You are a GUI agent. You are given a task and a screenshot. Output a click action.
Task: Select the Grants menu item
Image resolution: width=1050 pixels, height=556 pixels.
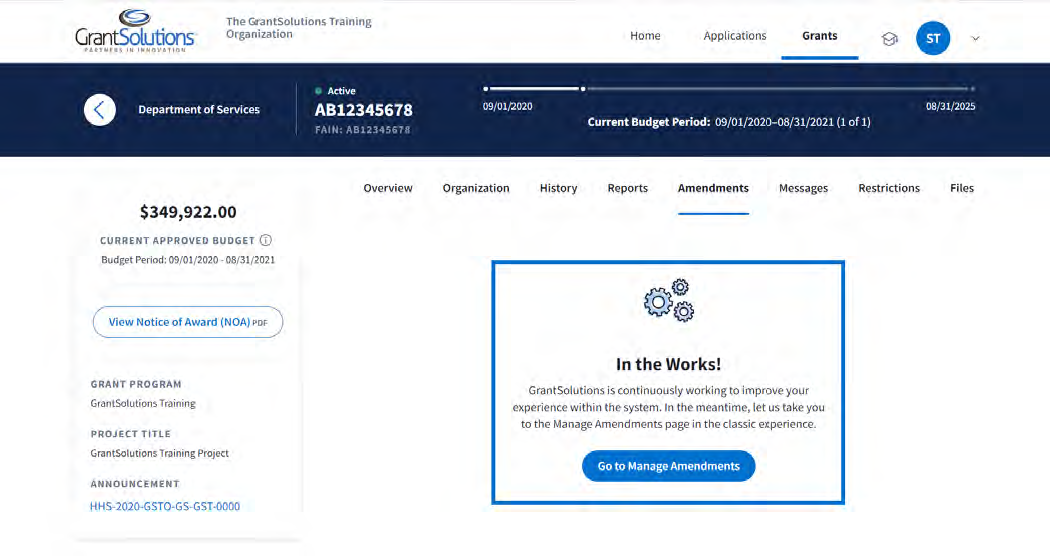tap(819, 36)
